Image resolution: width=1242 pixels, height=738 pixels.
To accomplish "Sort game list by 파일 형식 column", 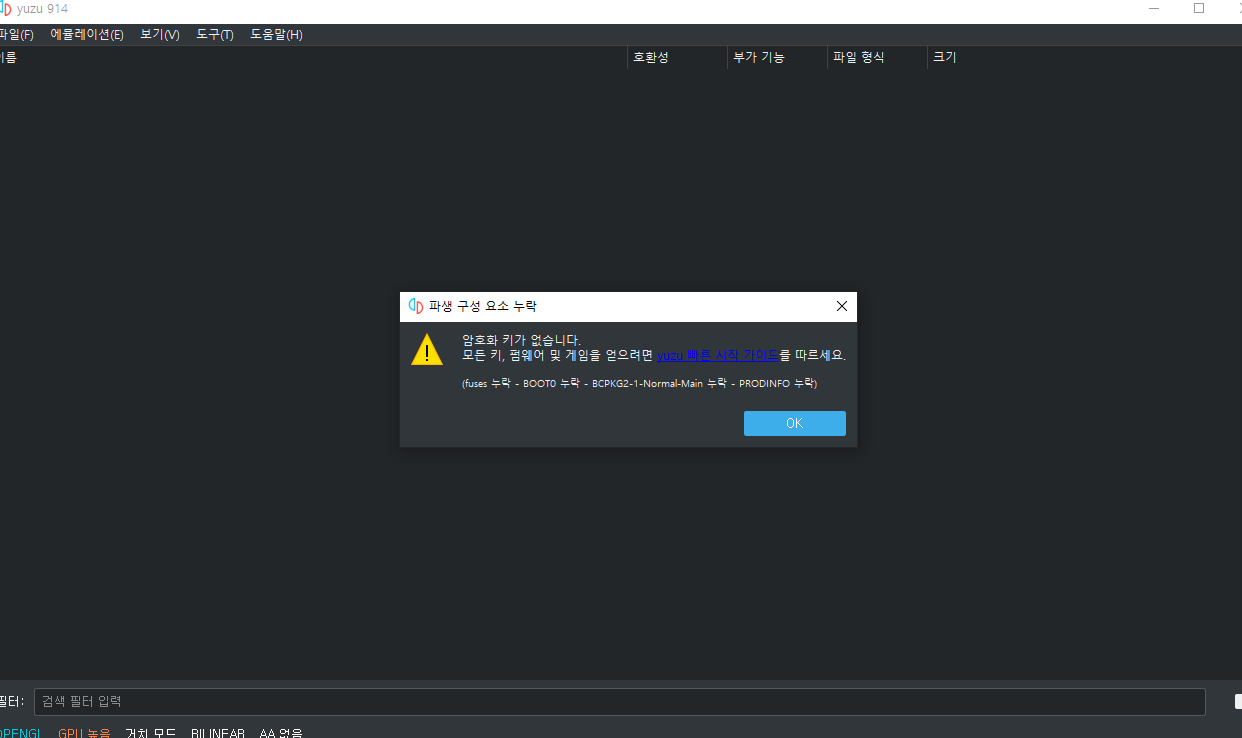I will [877, 57].
